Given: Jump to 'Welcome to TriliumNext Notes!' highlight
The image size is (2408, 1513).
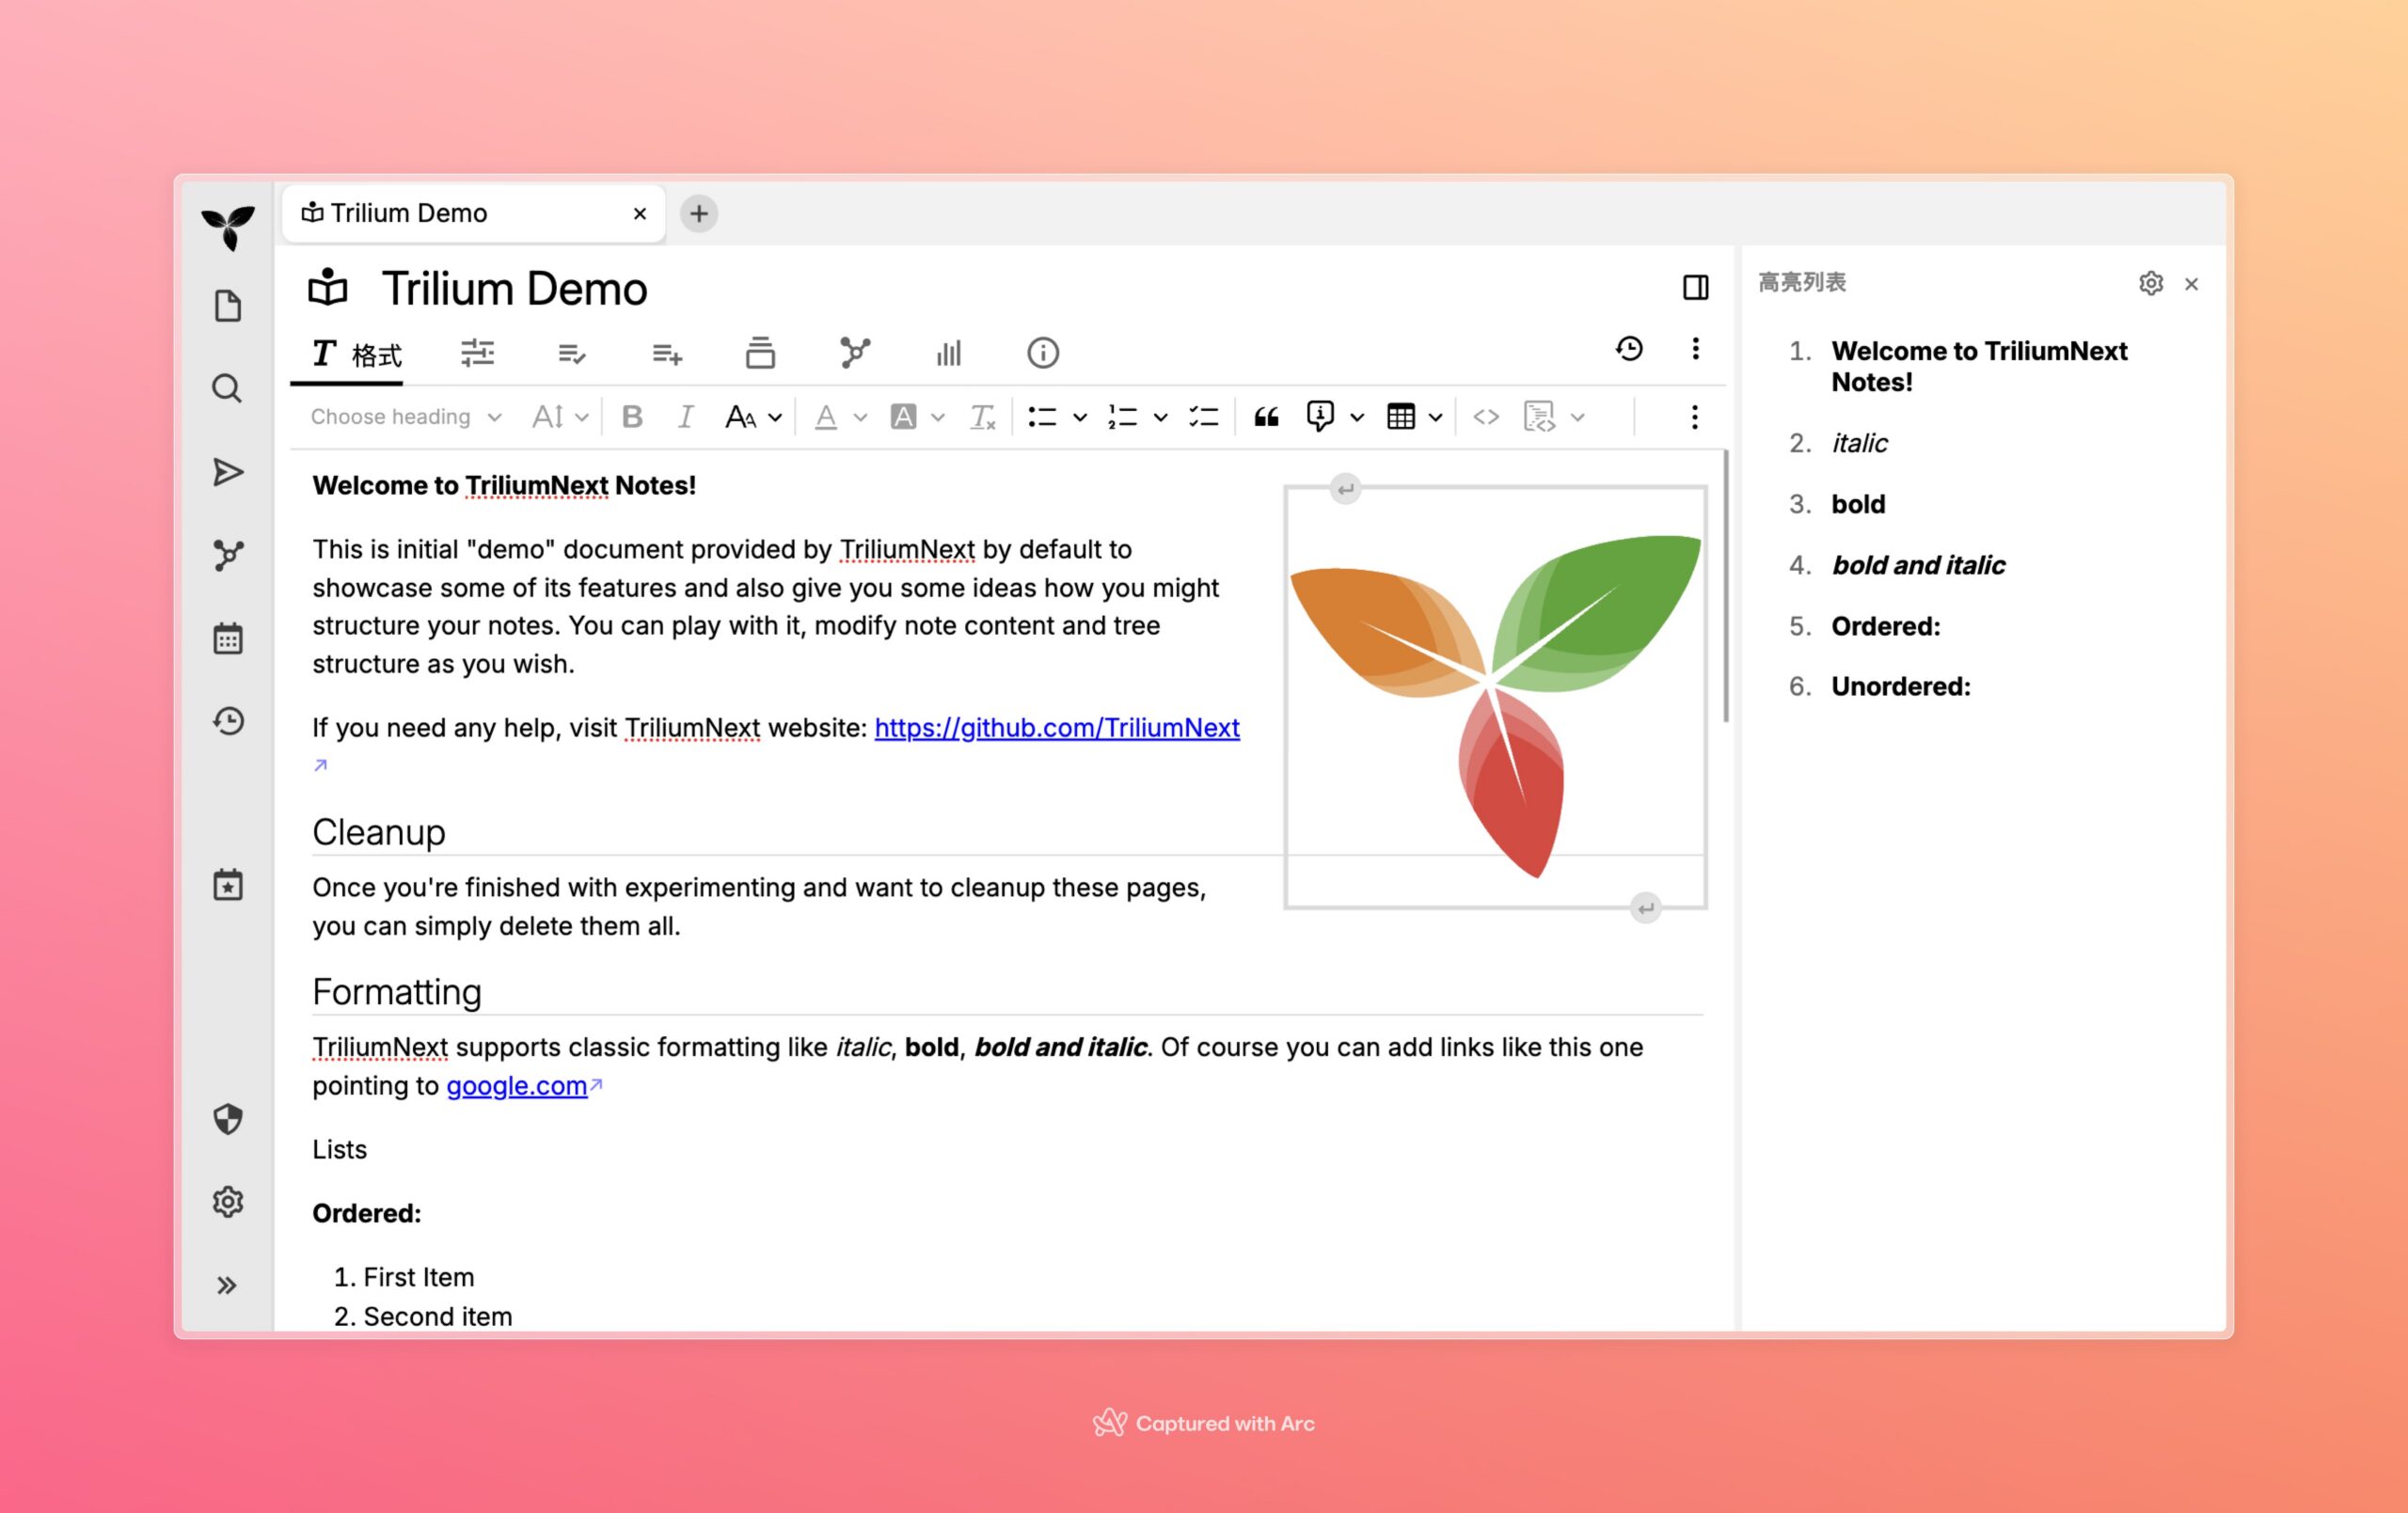Looking at the screenshot, I should coord(1979,367).
